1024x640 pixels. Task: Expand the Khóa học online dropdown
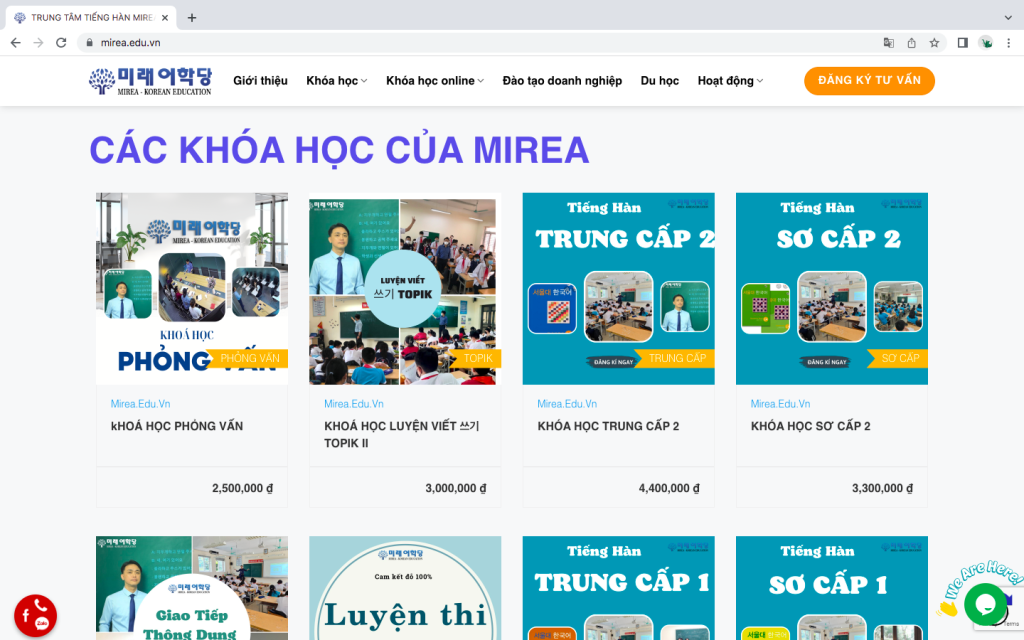[434, 81]
